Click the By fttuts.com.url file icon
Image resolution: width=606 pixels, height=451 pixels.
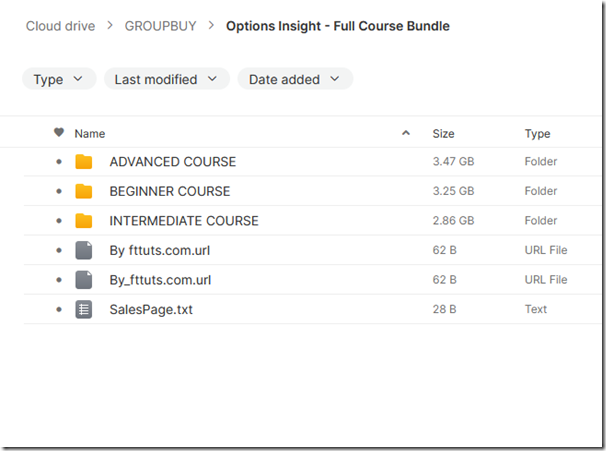coord(83,250)
